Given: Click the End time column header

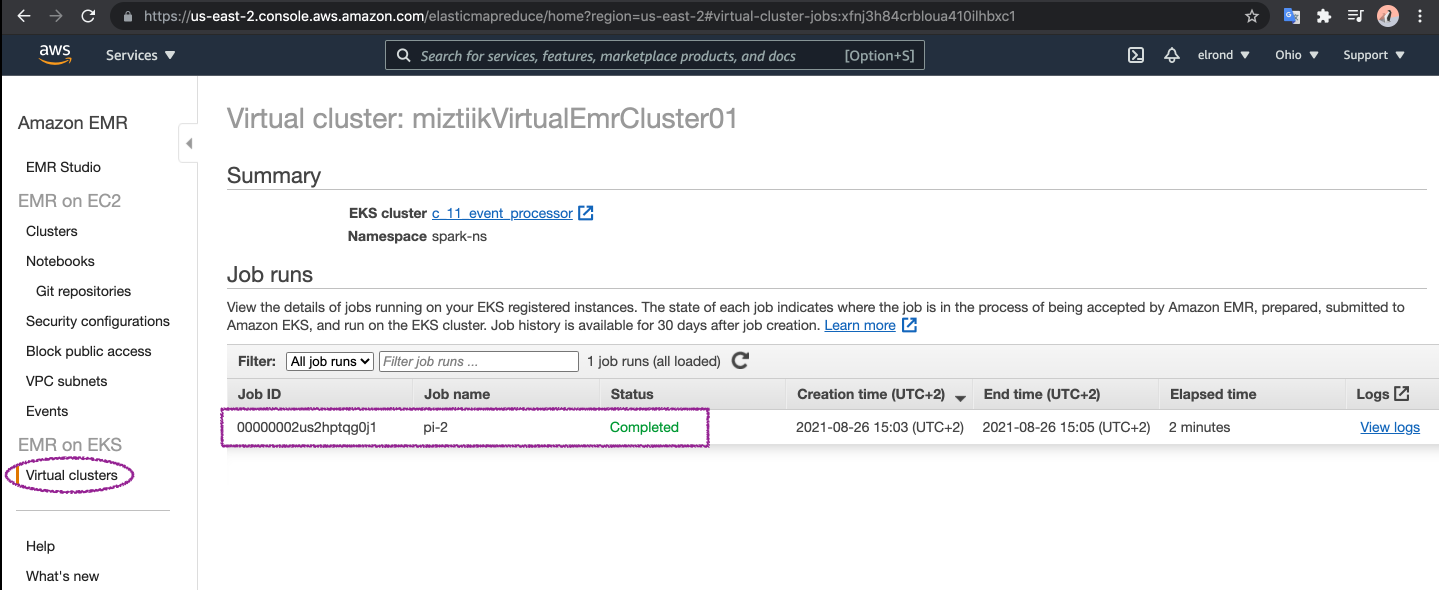Looking at the screenshot, I should (x=1042, y=394).
